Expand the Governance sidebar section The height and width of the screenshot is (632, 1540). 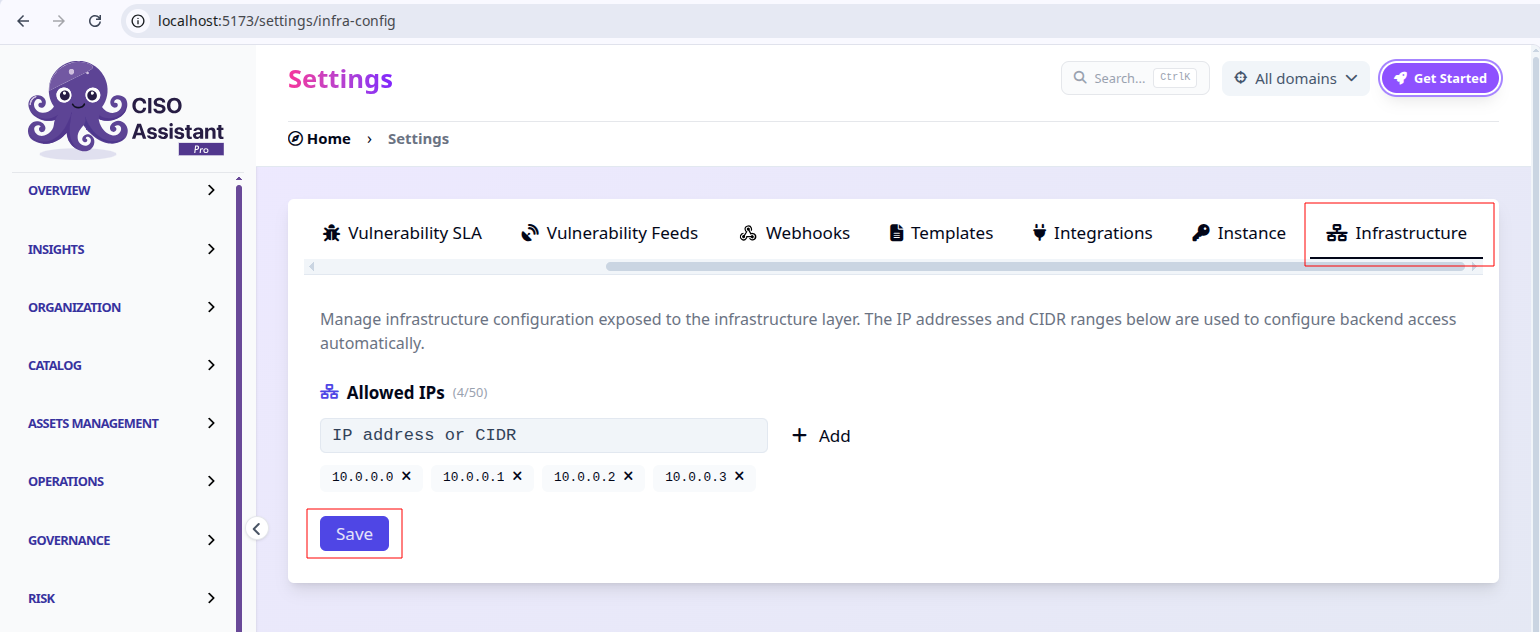coord(122,540)
